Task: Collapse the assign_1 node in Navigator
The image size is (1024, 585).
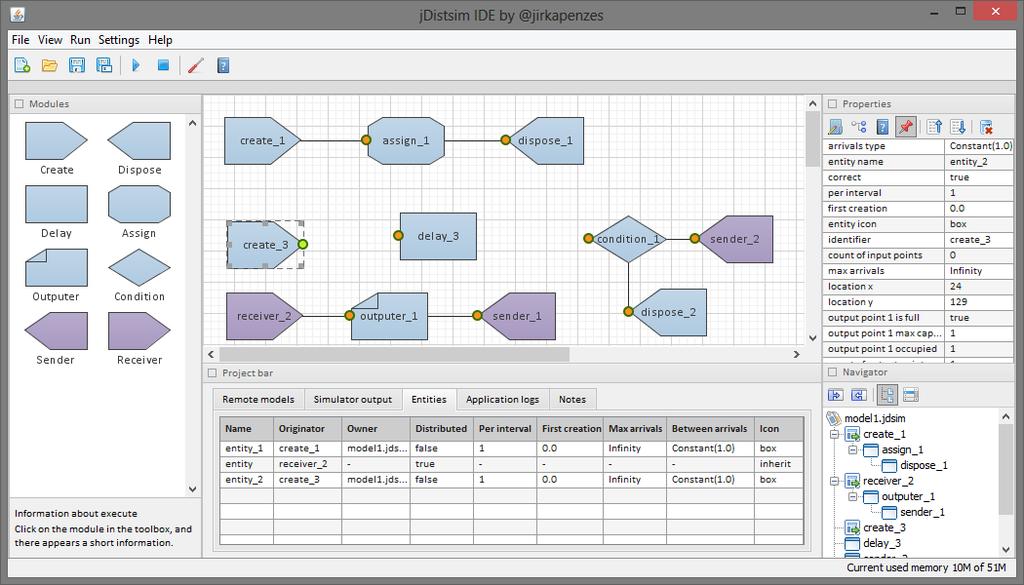Action: click(852, 450)
